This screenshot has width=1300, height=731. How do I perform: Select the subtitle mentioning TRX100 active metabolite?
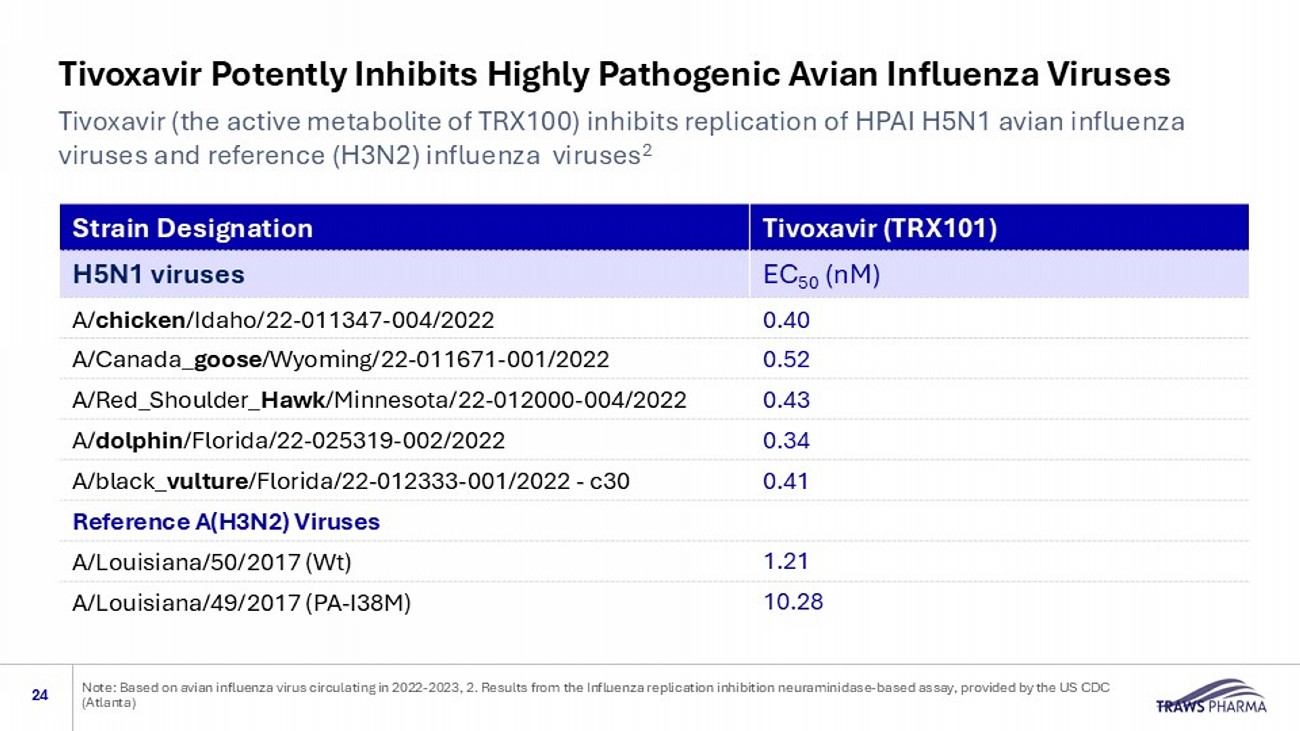tap(621, 139)
